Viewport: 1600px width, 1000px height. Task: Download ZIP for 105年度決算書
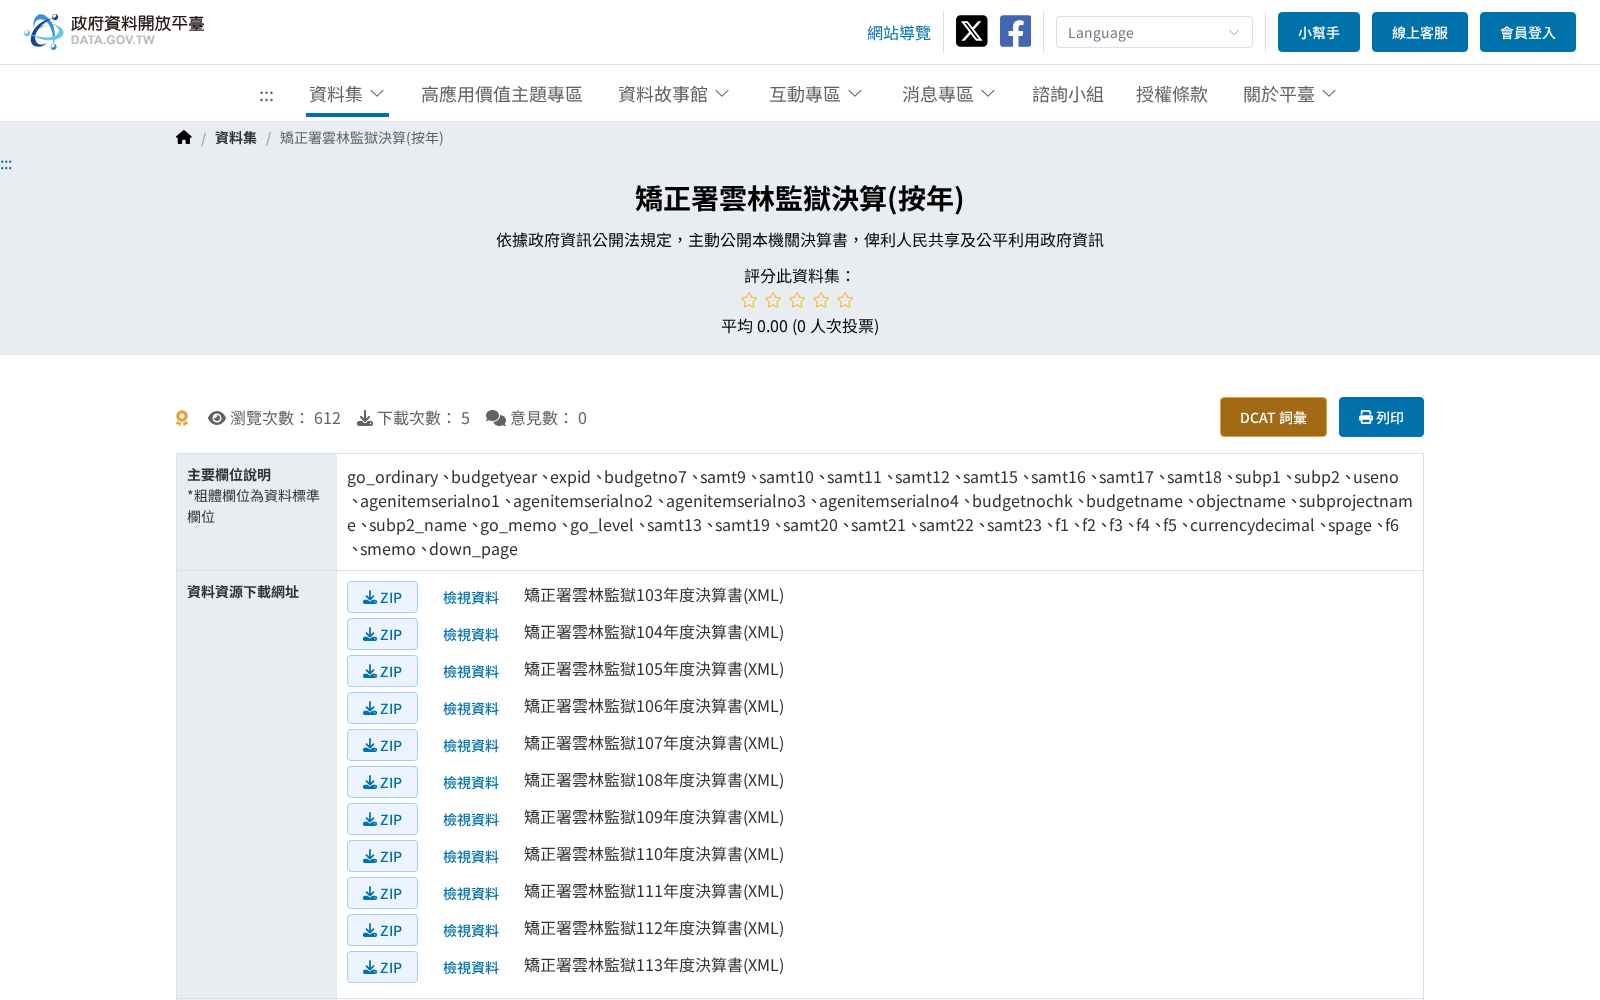tap(382, 671)
